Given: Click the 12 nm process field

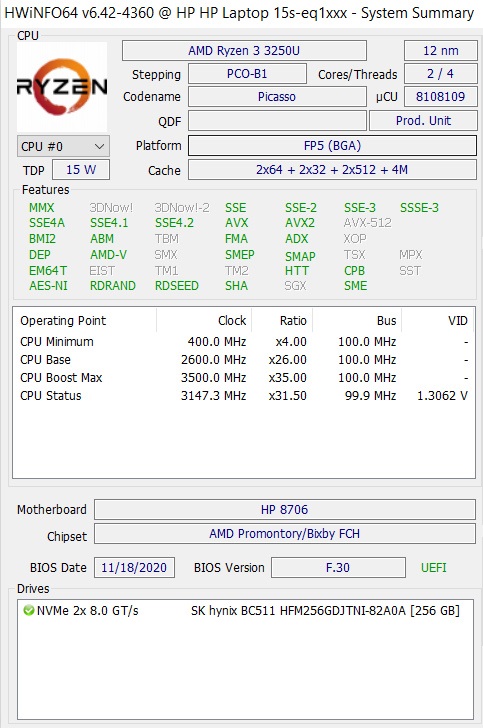Looking at the screenshot, I should [441, 51].
